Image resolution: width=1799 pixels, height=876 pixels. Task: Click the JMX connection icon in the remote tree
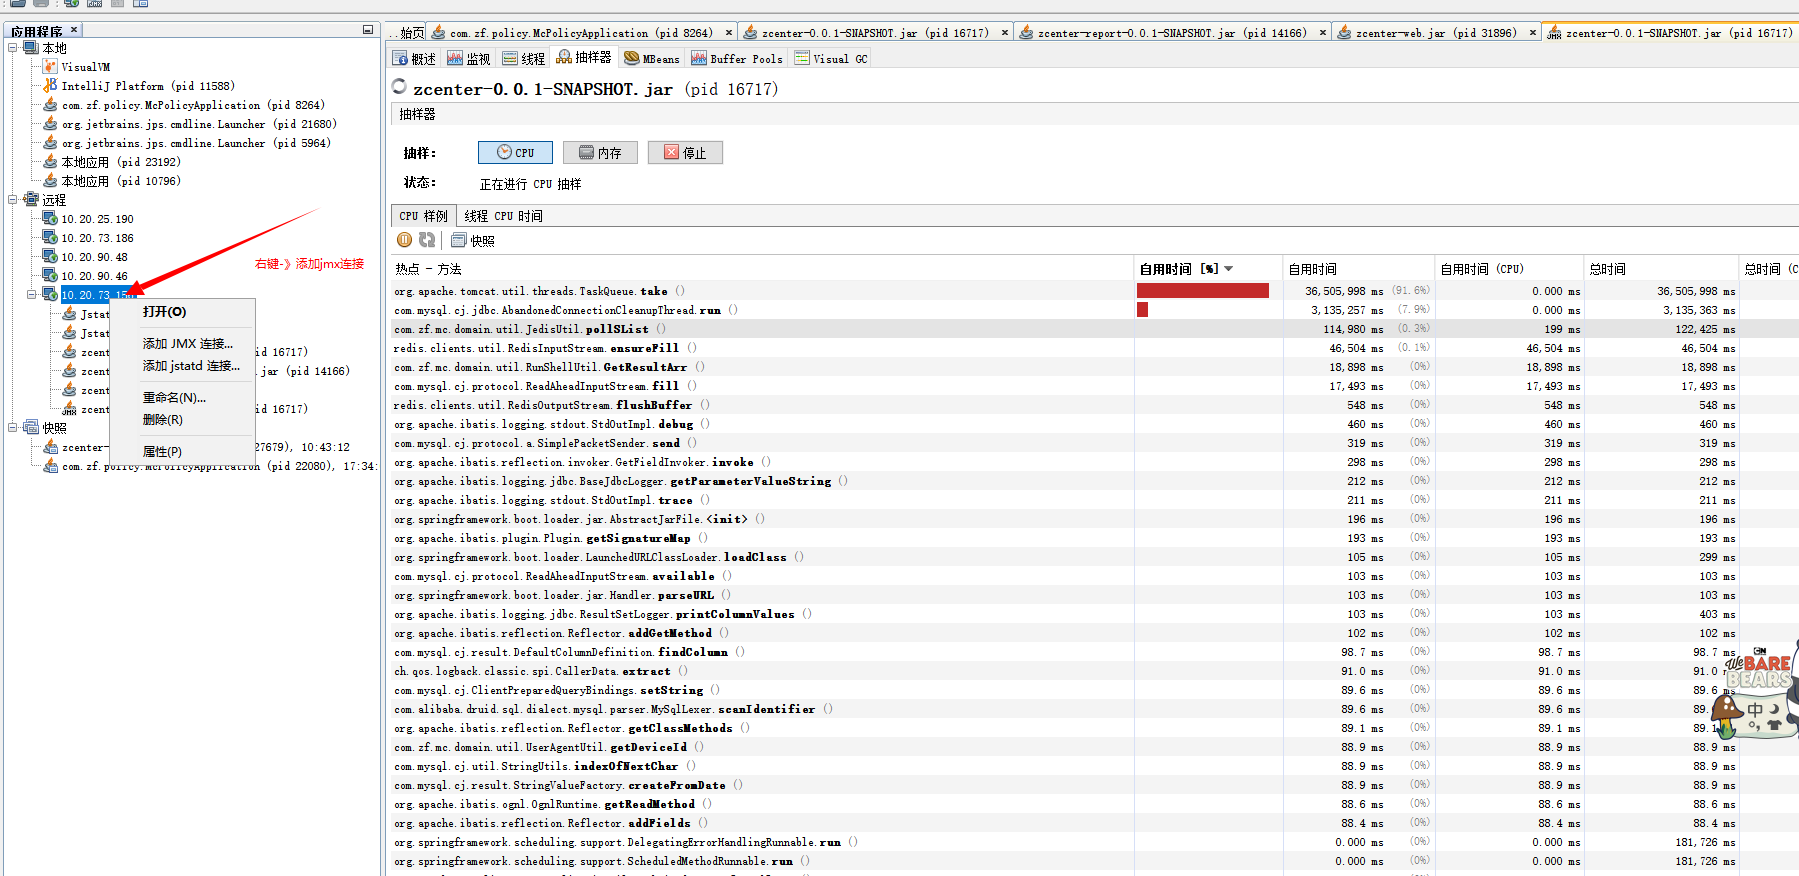coord(69,410)
